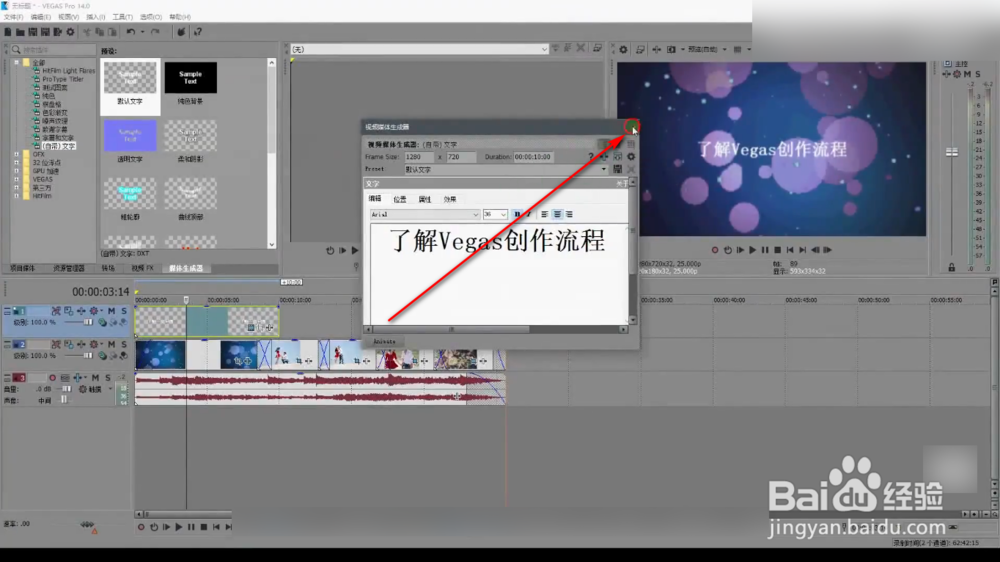Click the Animate button in generator dialog

384,342
